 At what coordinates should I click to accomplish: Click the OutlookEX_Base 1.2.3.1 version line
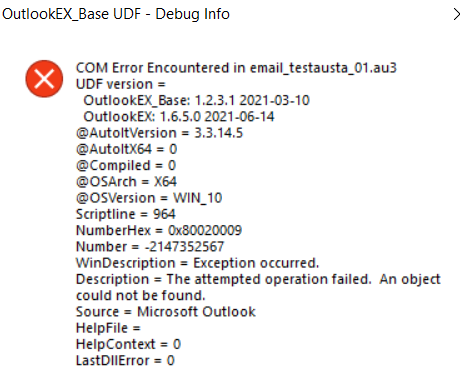point(196,101)
